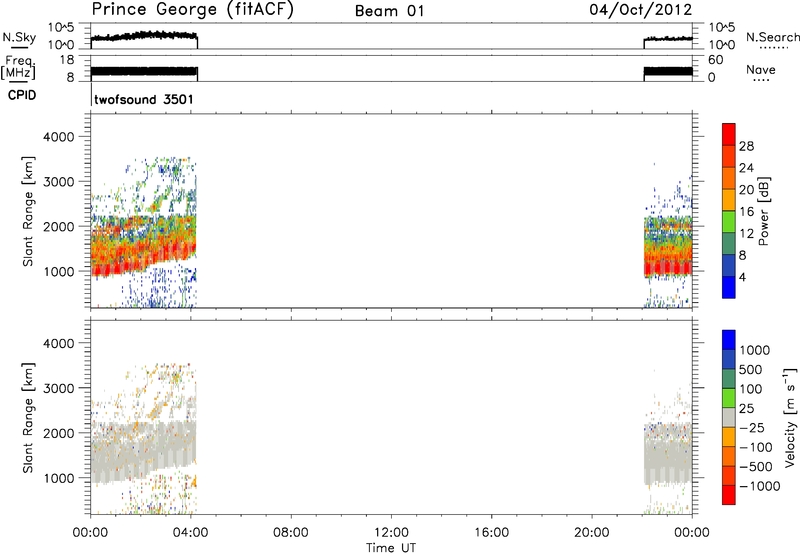Click the "3000" tick of the power panel
The width and height of the screenshot is (800, 554).
tap(58, 182)
